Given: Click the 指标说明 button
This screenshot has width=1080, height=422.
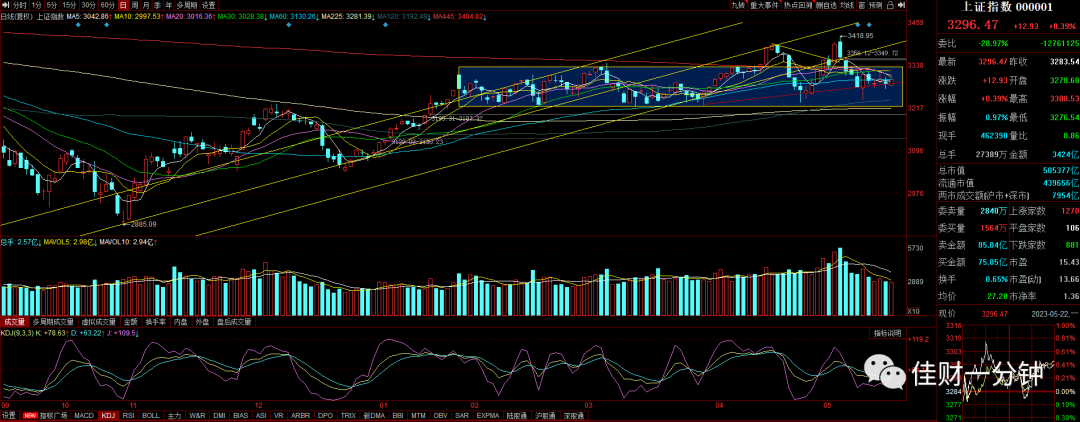Looking at the screenshot, I should (888, 333).
